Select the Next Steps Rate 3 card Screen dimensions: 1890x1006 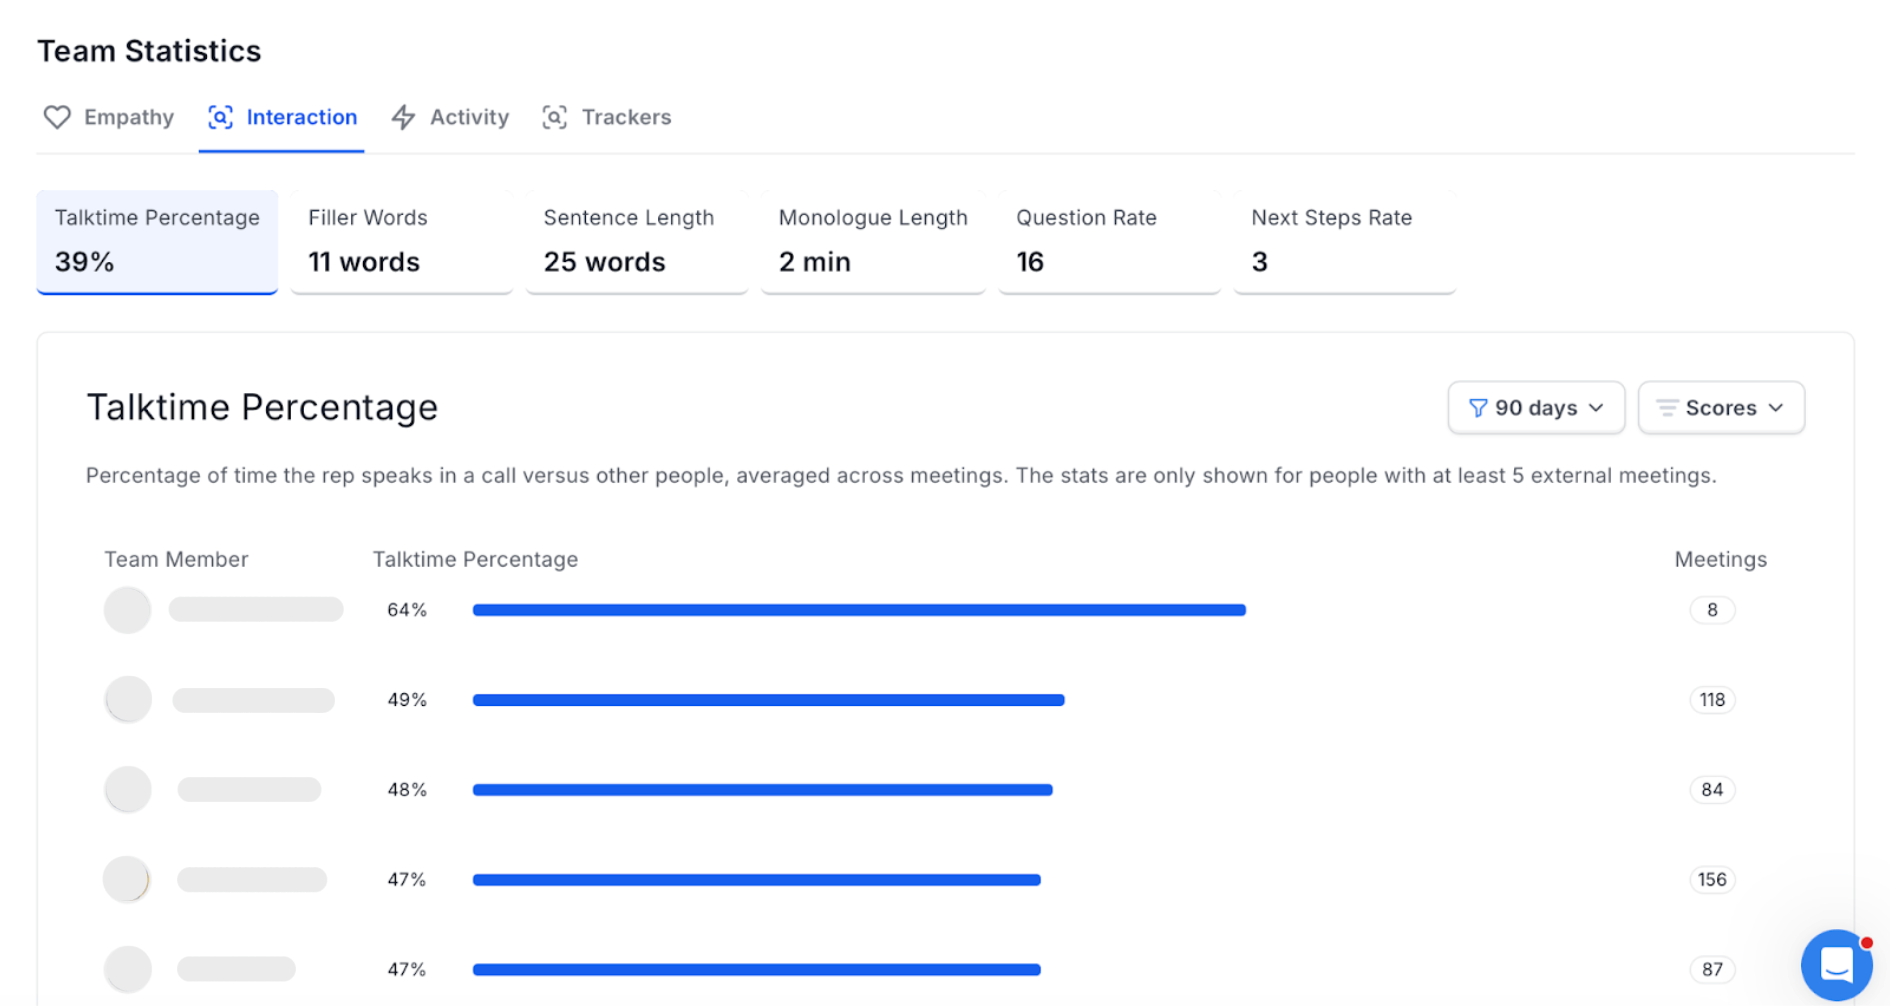click(1344, 242)
